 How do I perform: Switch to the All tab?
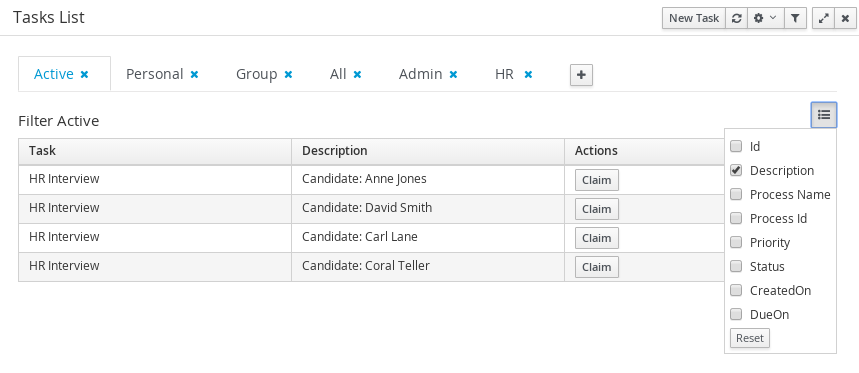(x=338, y=74)
